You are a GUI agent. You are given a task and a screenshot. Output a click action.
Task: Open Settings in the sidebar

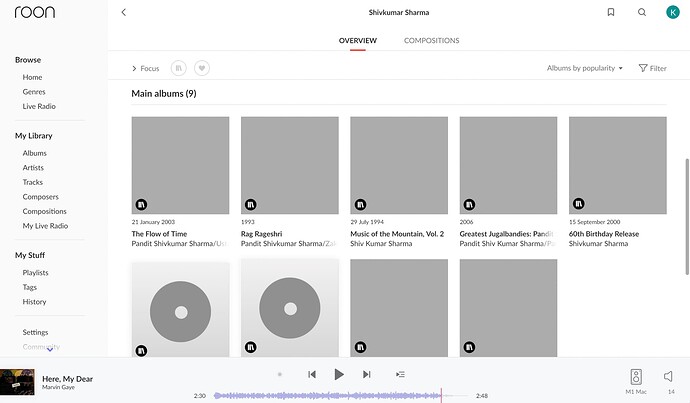coord(35,332)
